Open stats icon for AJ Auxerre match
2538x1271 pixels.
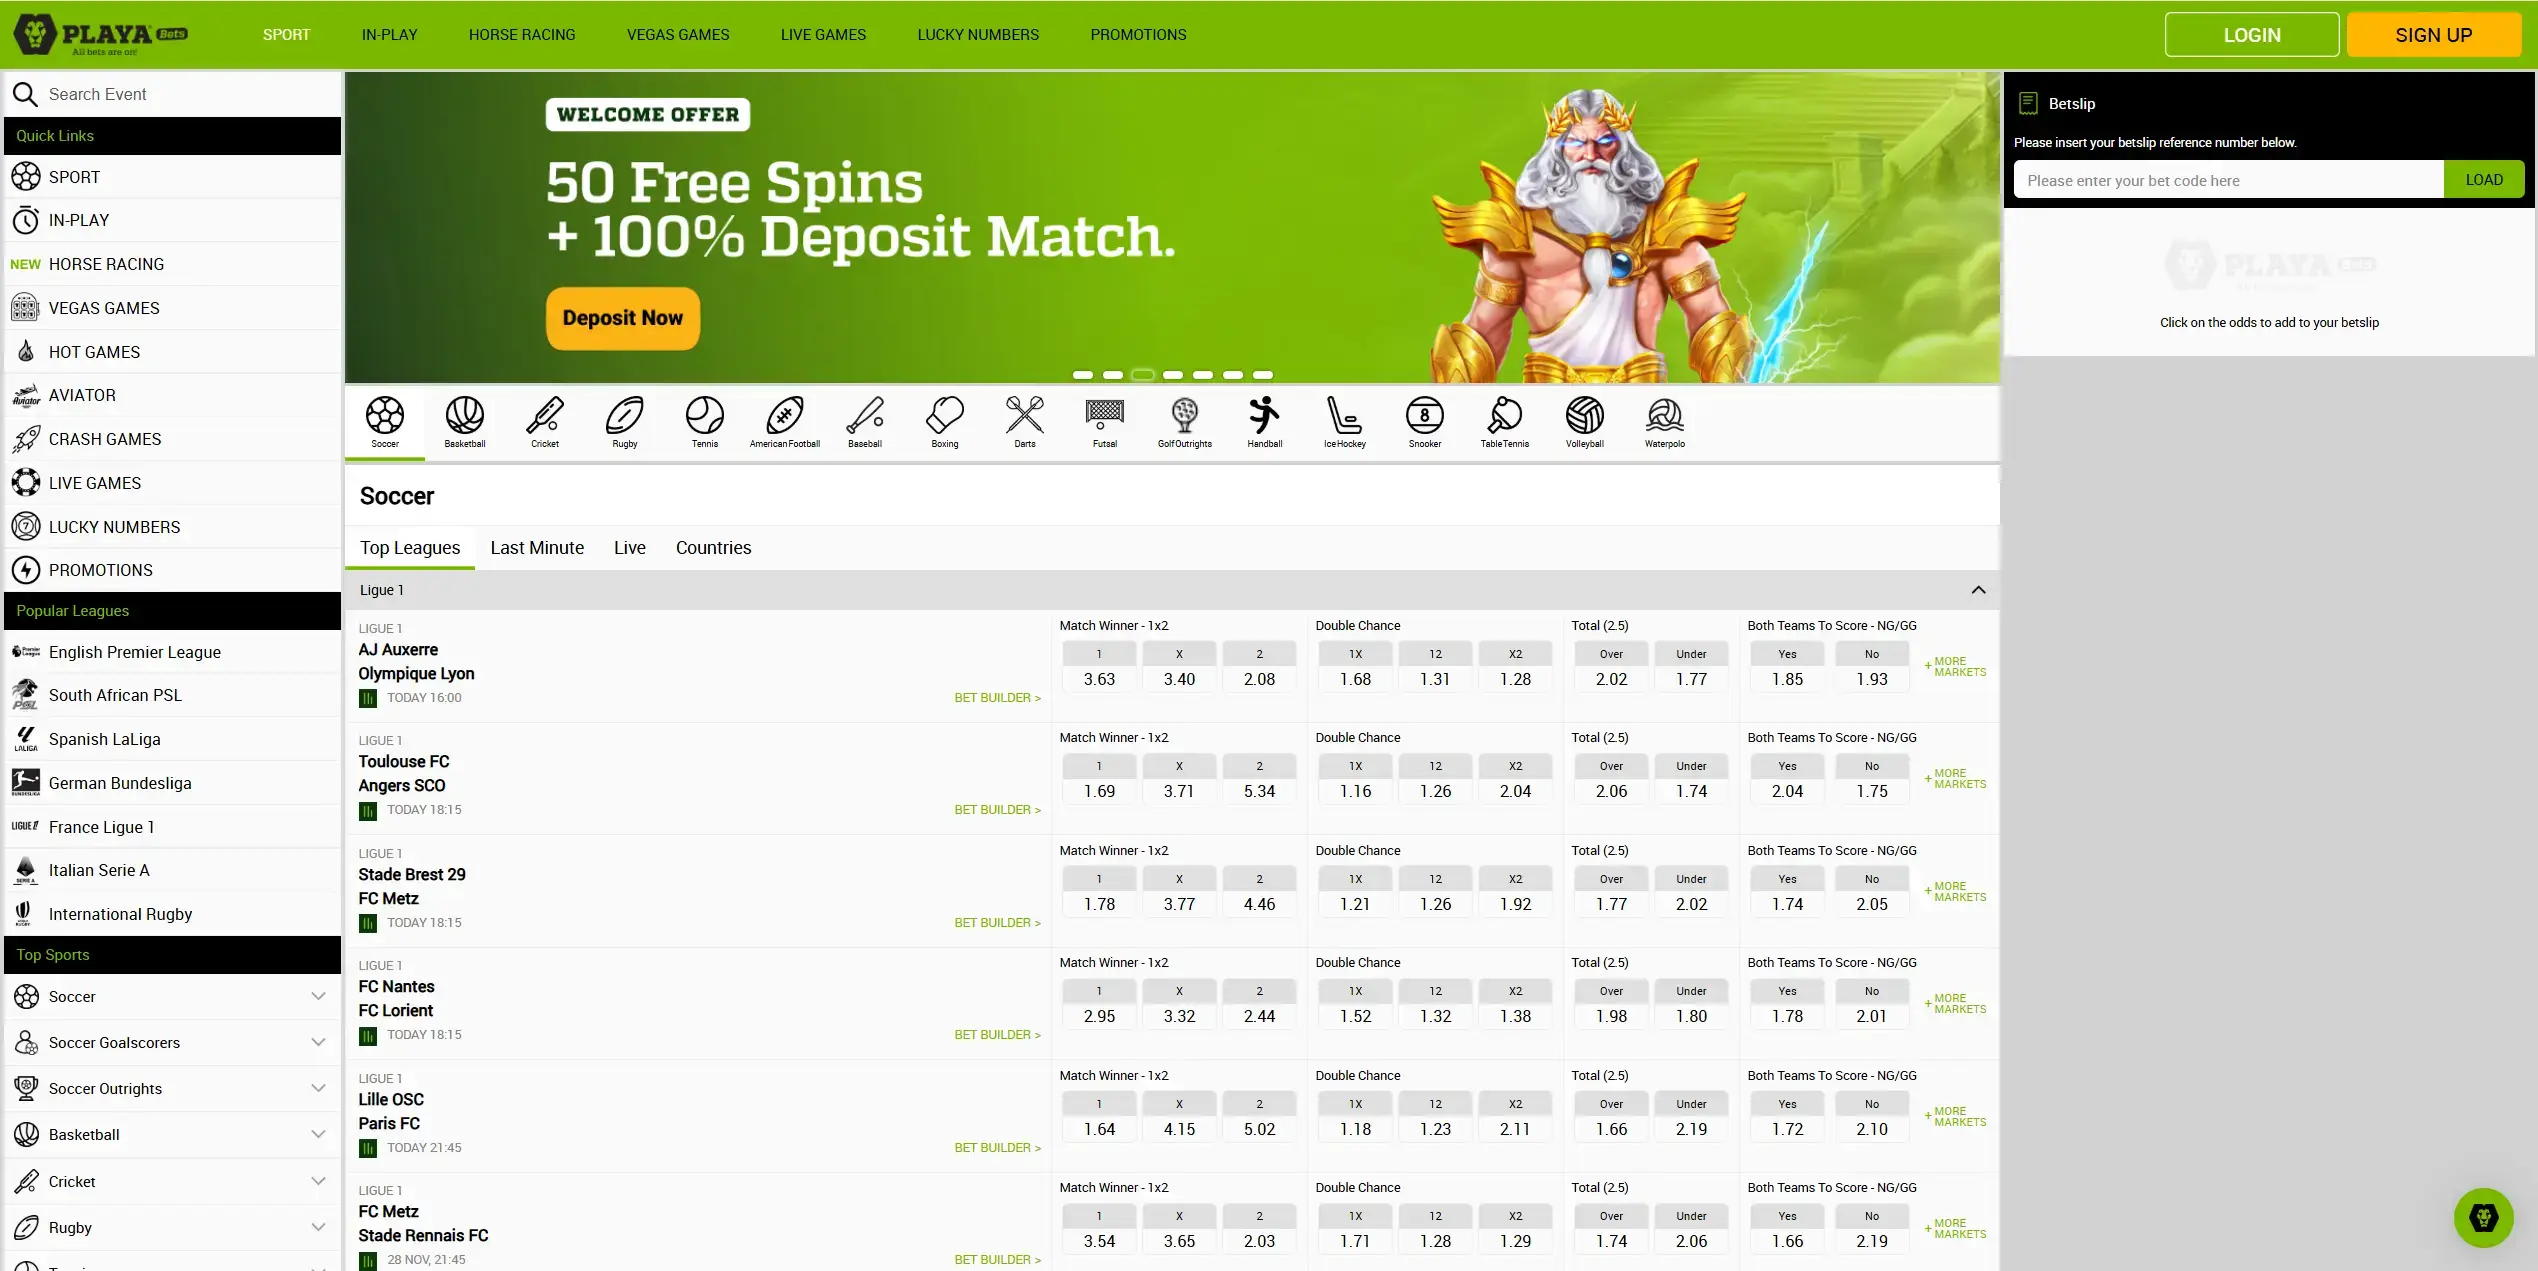point(368,699)
